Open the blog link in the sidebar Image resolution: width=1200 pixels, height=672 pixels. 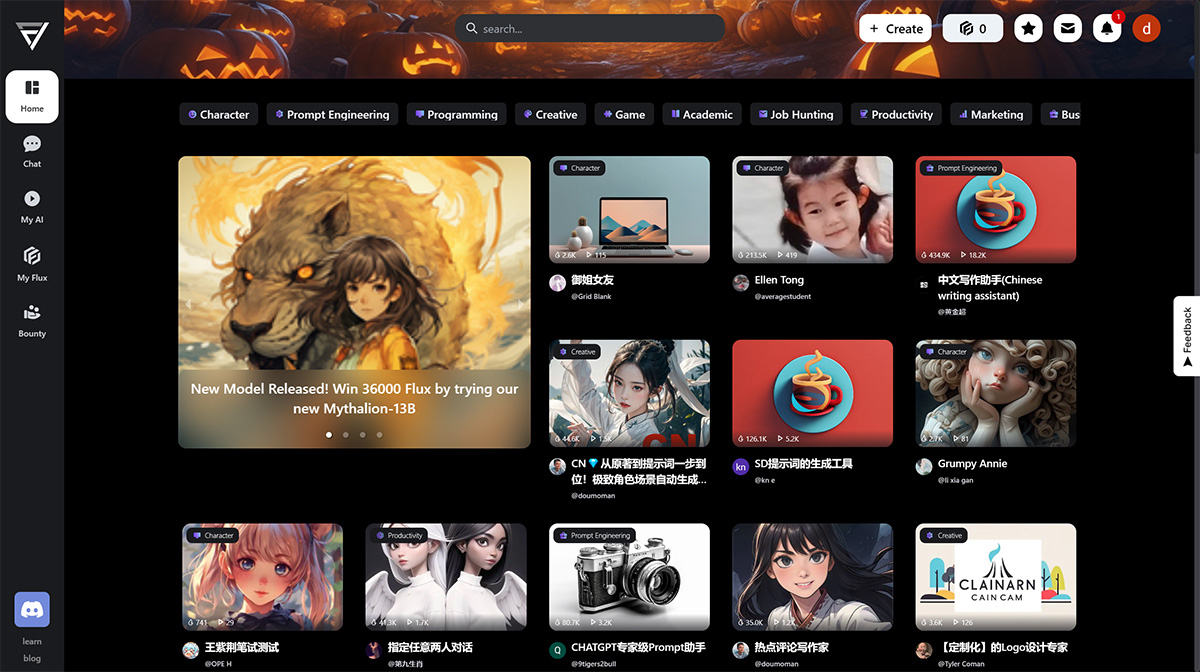coord(31,657)
